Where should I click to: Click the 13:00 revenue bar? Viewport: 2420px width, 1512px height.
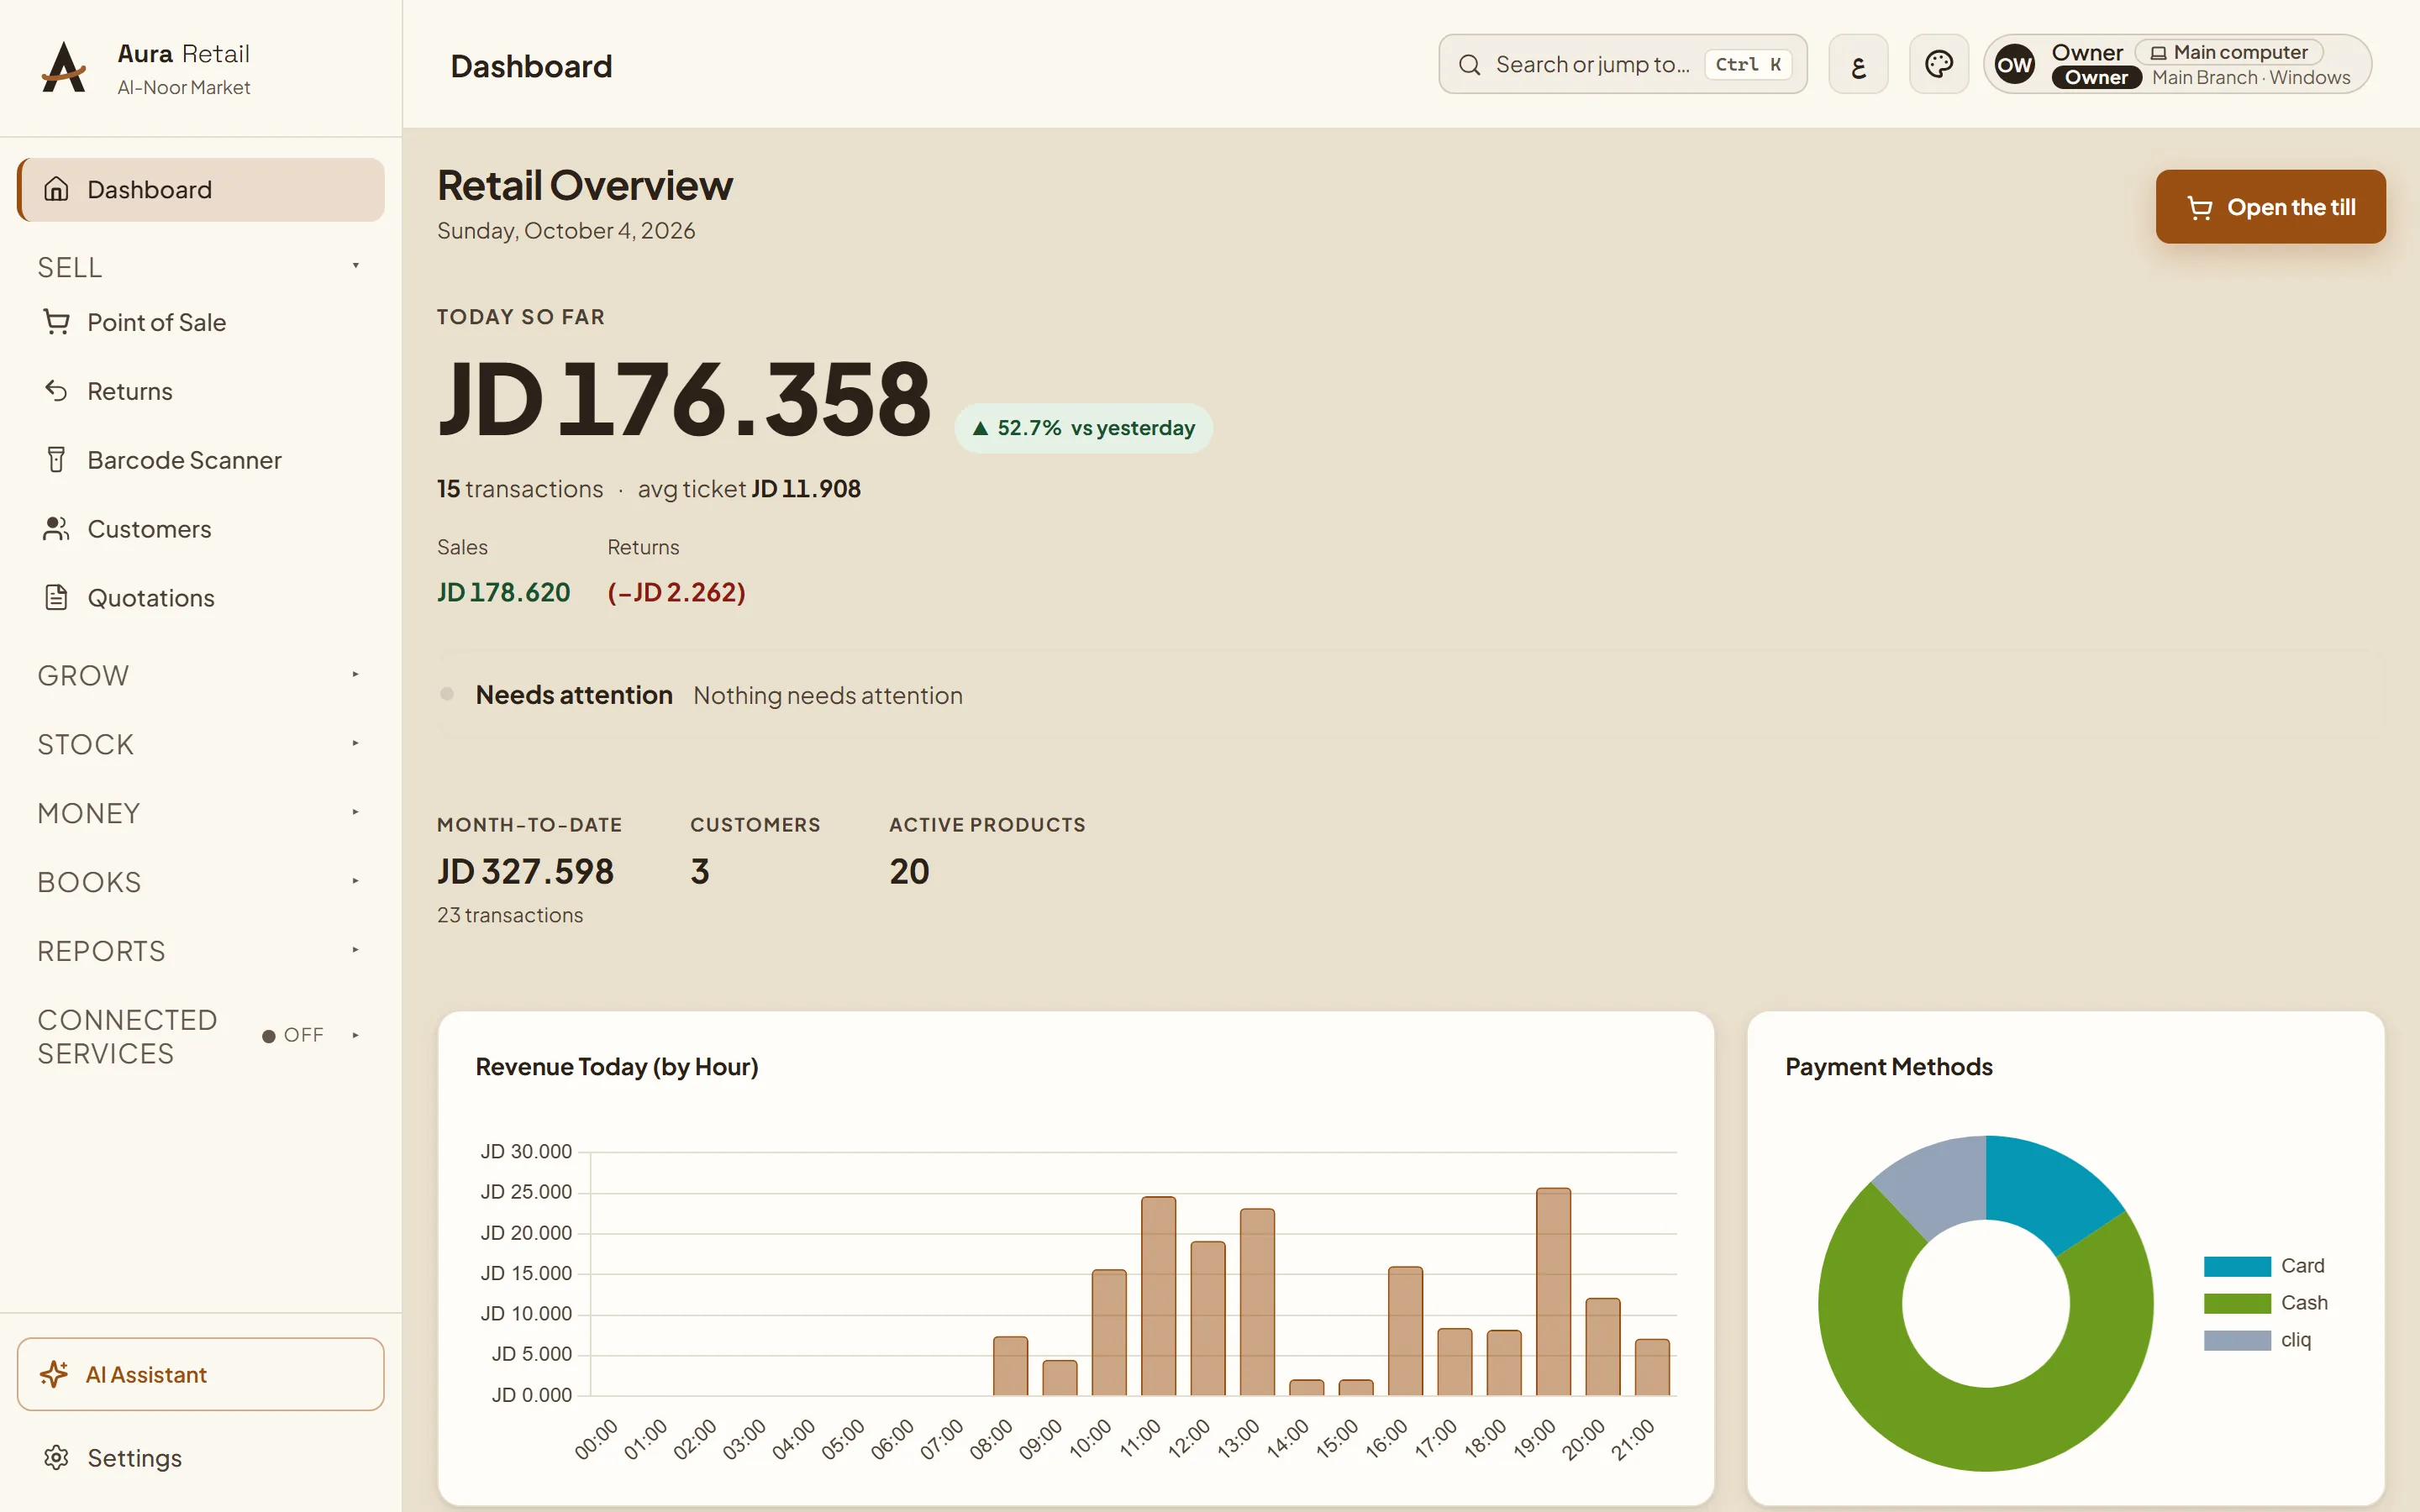pos(1257,1302)
